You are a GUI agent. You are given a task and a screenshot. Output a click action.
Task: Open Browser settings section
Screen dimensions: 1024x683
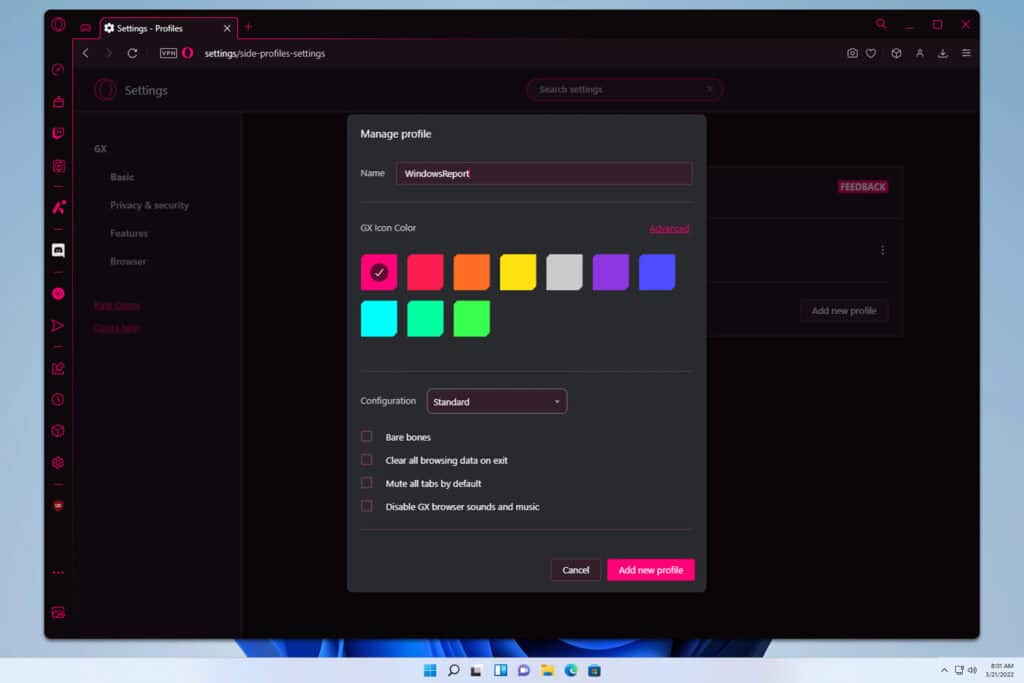[128, 261]
